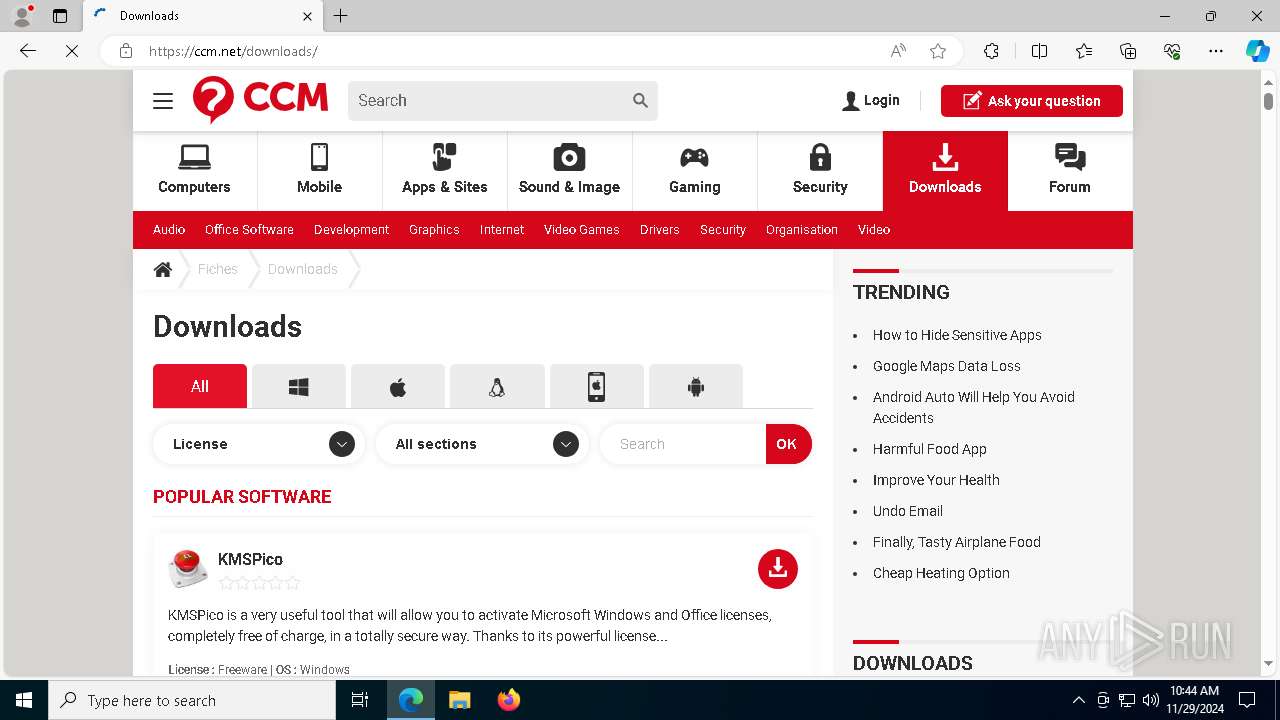Open the Downloads main tab
Viewport: 1280px width, 720px height.
[x=945, y=170]
